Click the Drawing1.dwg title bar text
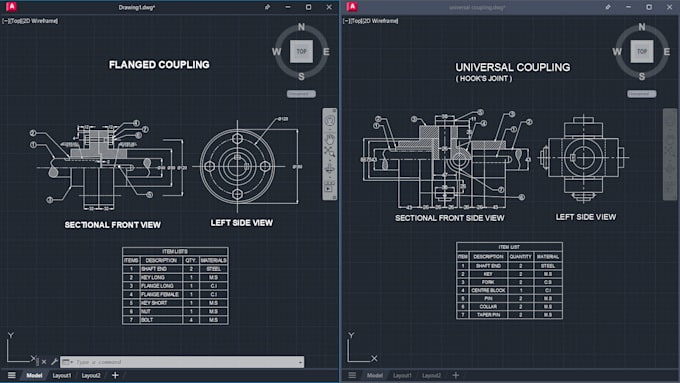Screen dimensions: 680x383 click(x=137, y=7)
